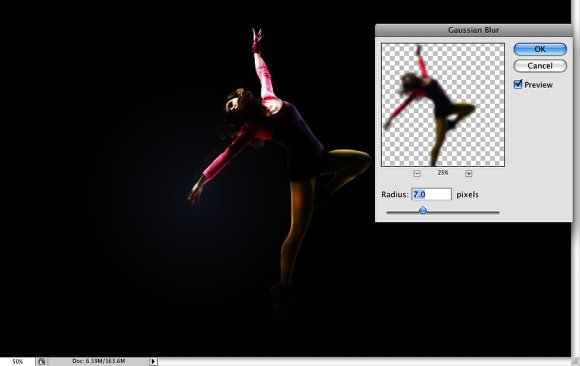Click the Radius input field
This screenshot has width=580, height=366.
coord(431,194)
